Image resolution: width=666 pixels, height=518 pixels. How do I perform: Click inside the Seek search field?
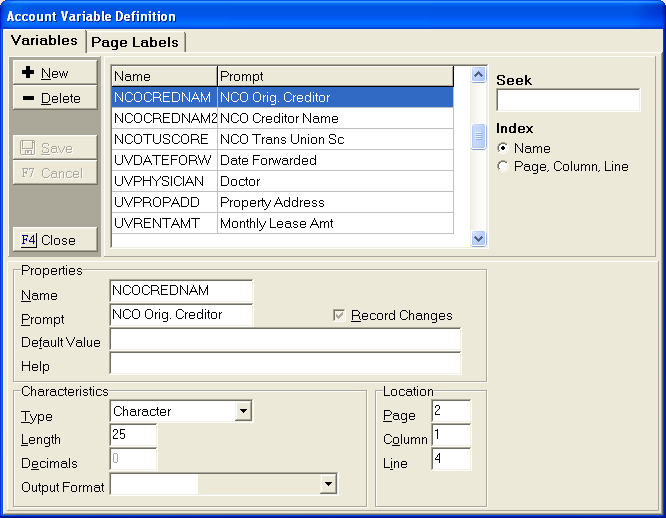[567, 100]
